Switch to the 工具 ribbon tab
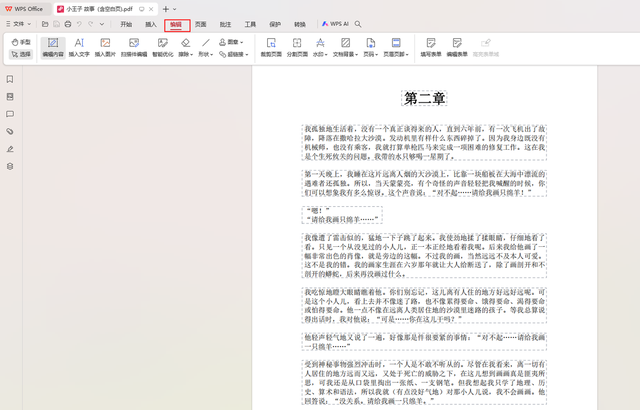 (x=250, y=24)
